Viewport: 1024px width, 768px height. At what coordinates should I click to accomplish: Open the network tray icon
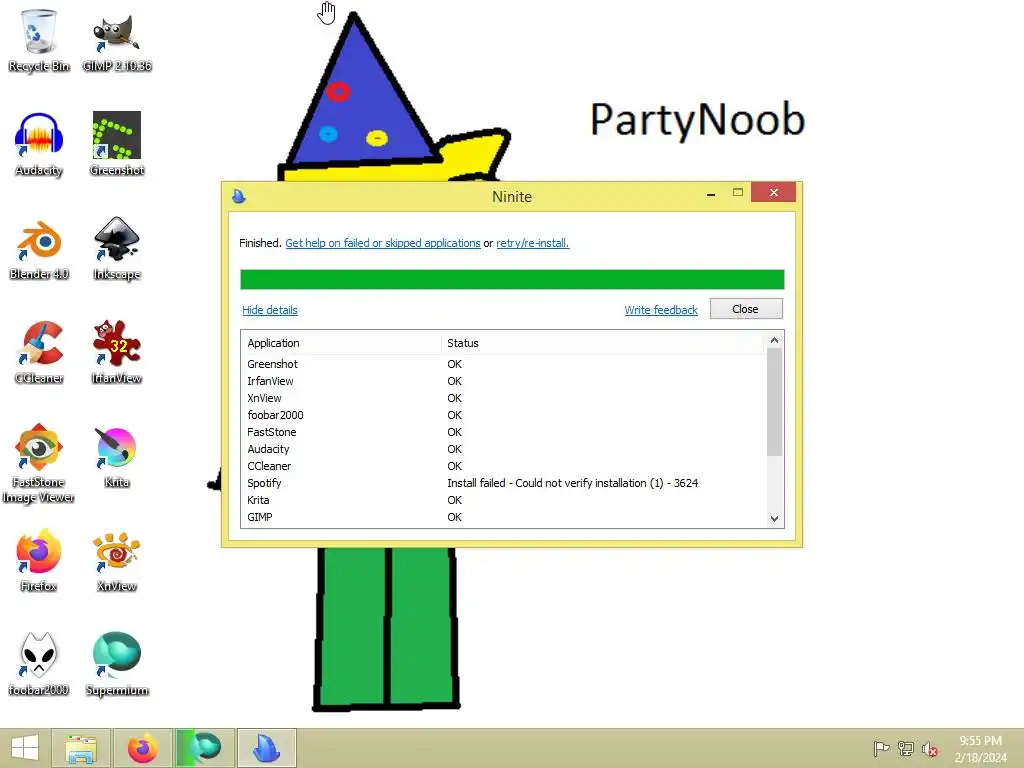click(x=906, y=748)
